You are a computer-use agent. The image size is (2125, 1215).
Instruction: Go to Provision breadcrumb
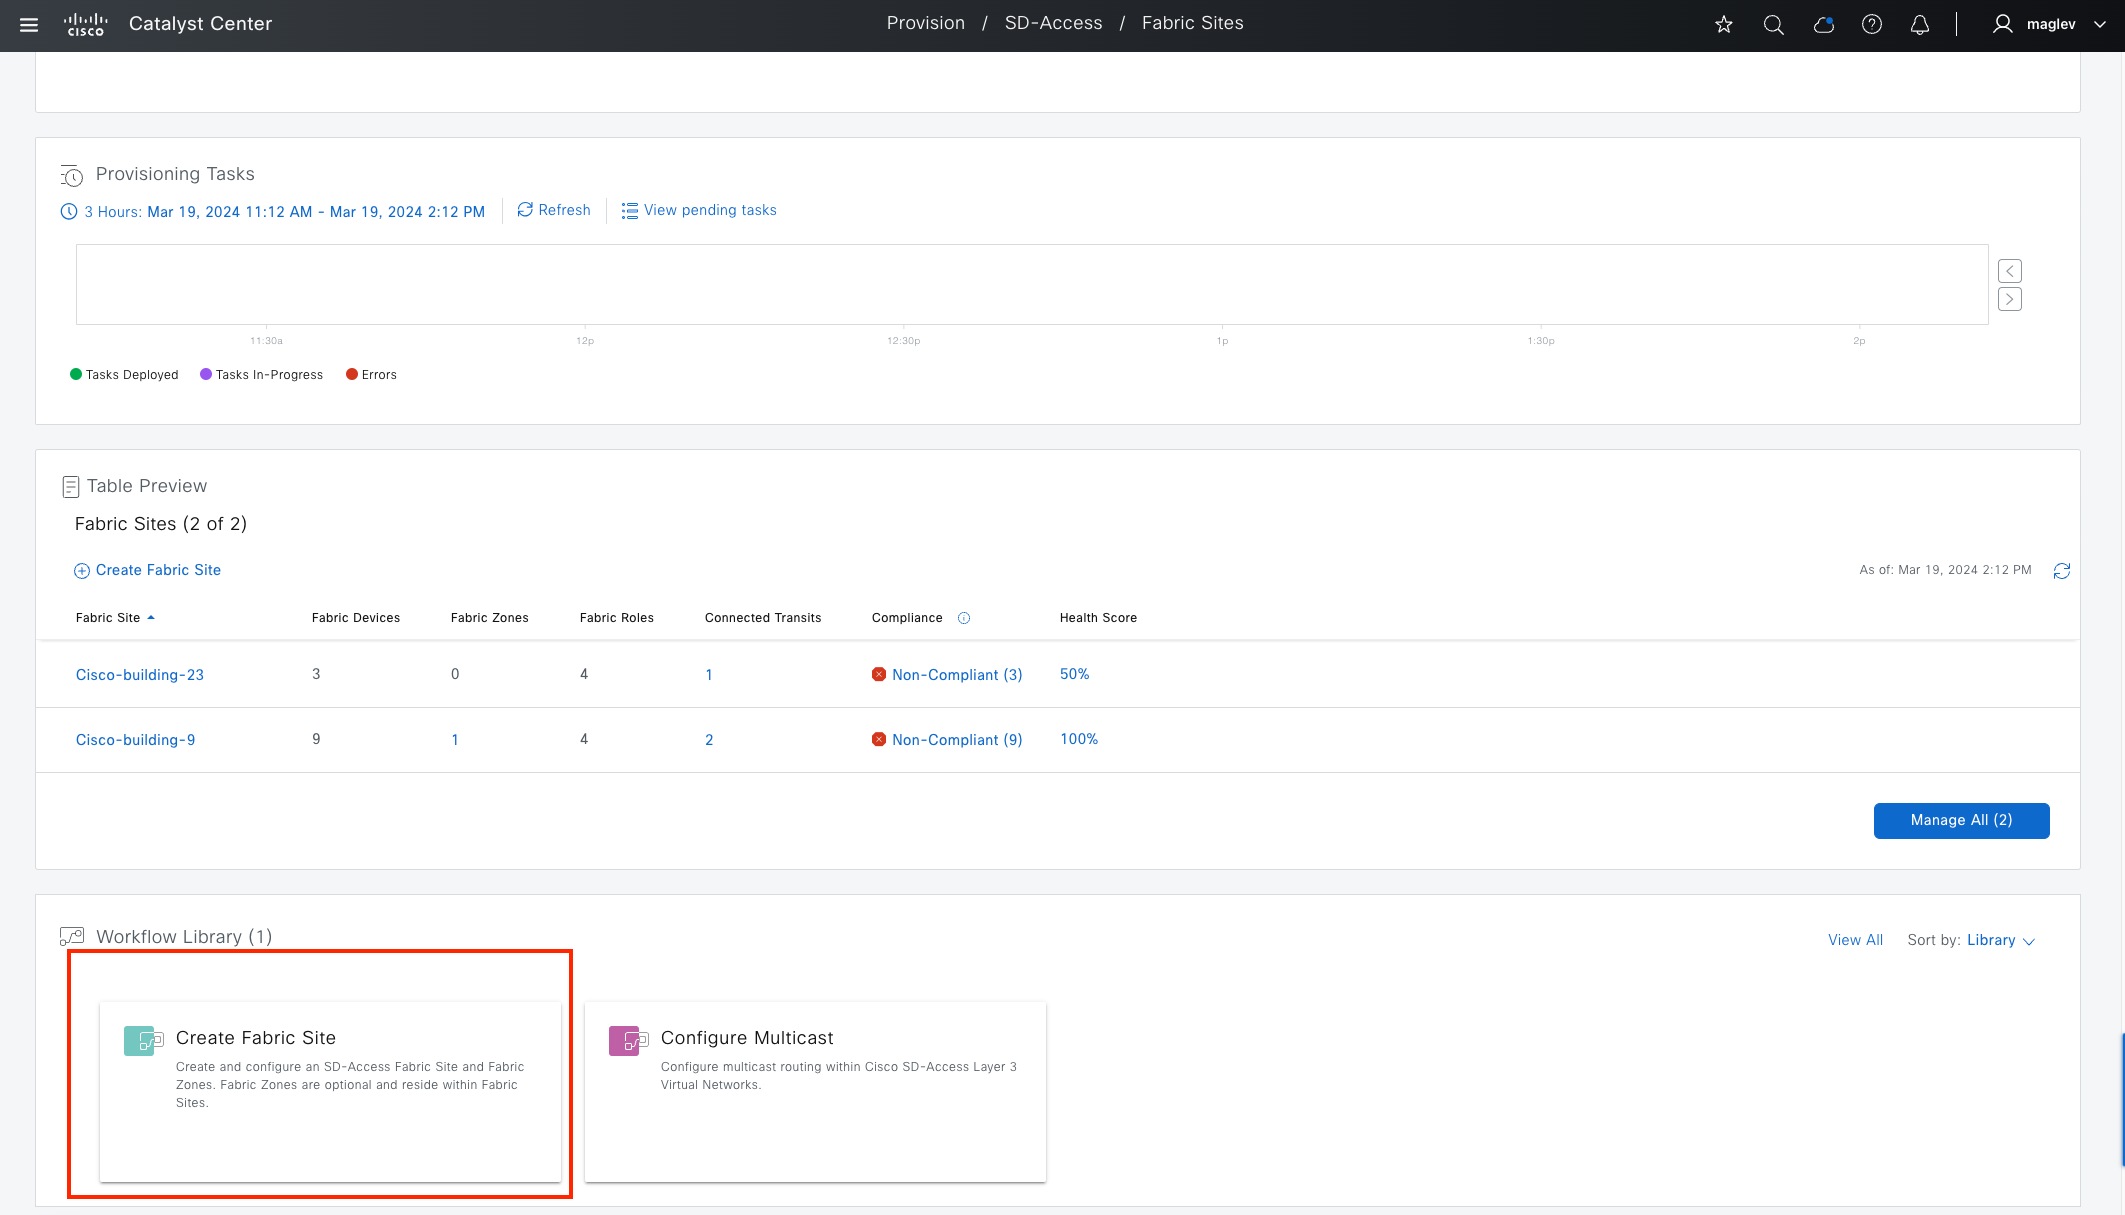coord(925,23)
